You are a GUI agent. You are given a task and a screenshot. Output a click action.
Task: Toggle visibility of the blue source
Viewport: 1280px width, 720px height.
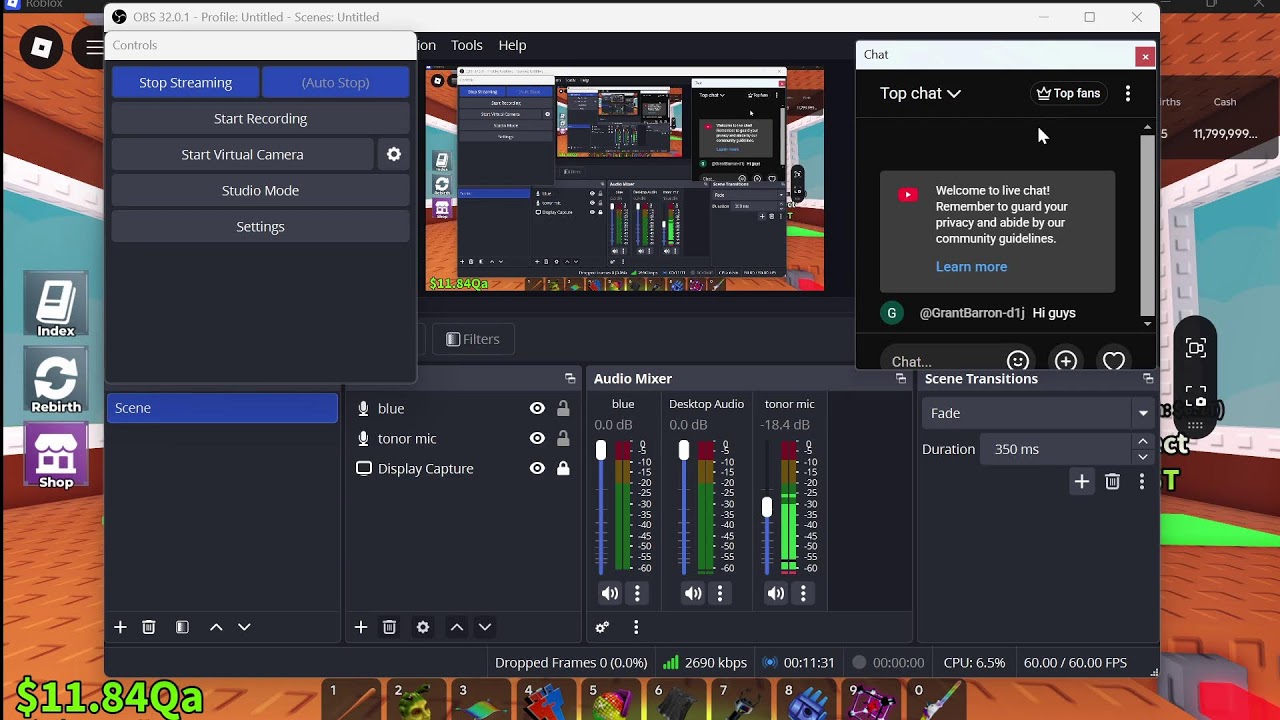coord(537,408)
